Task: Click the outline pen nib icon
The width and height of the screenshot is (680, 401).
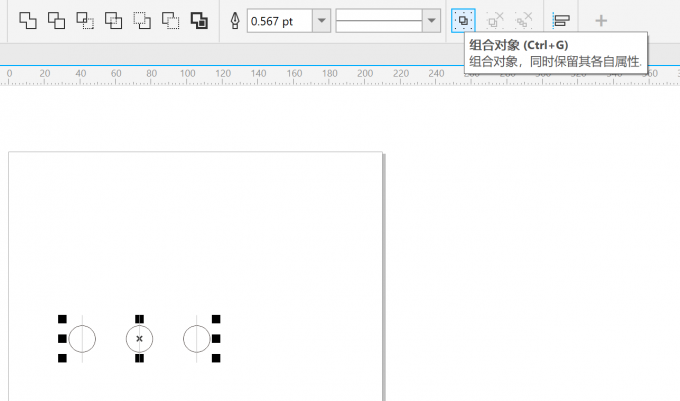Action: pyautogui.click(x=235, y=21)
